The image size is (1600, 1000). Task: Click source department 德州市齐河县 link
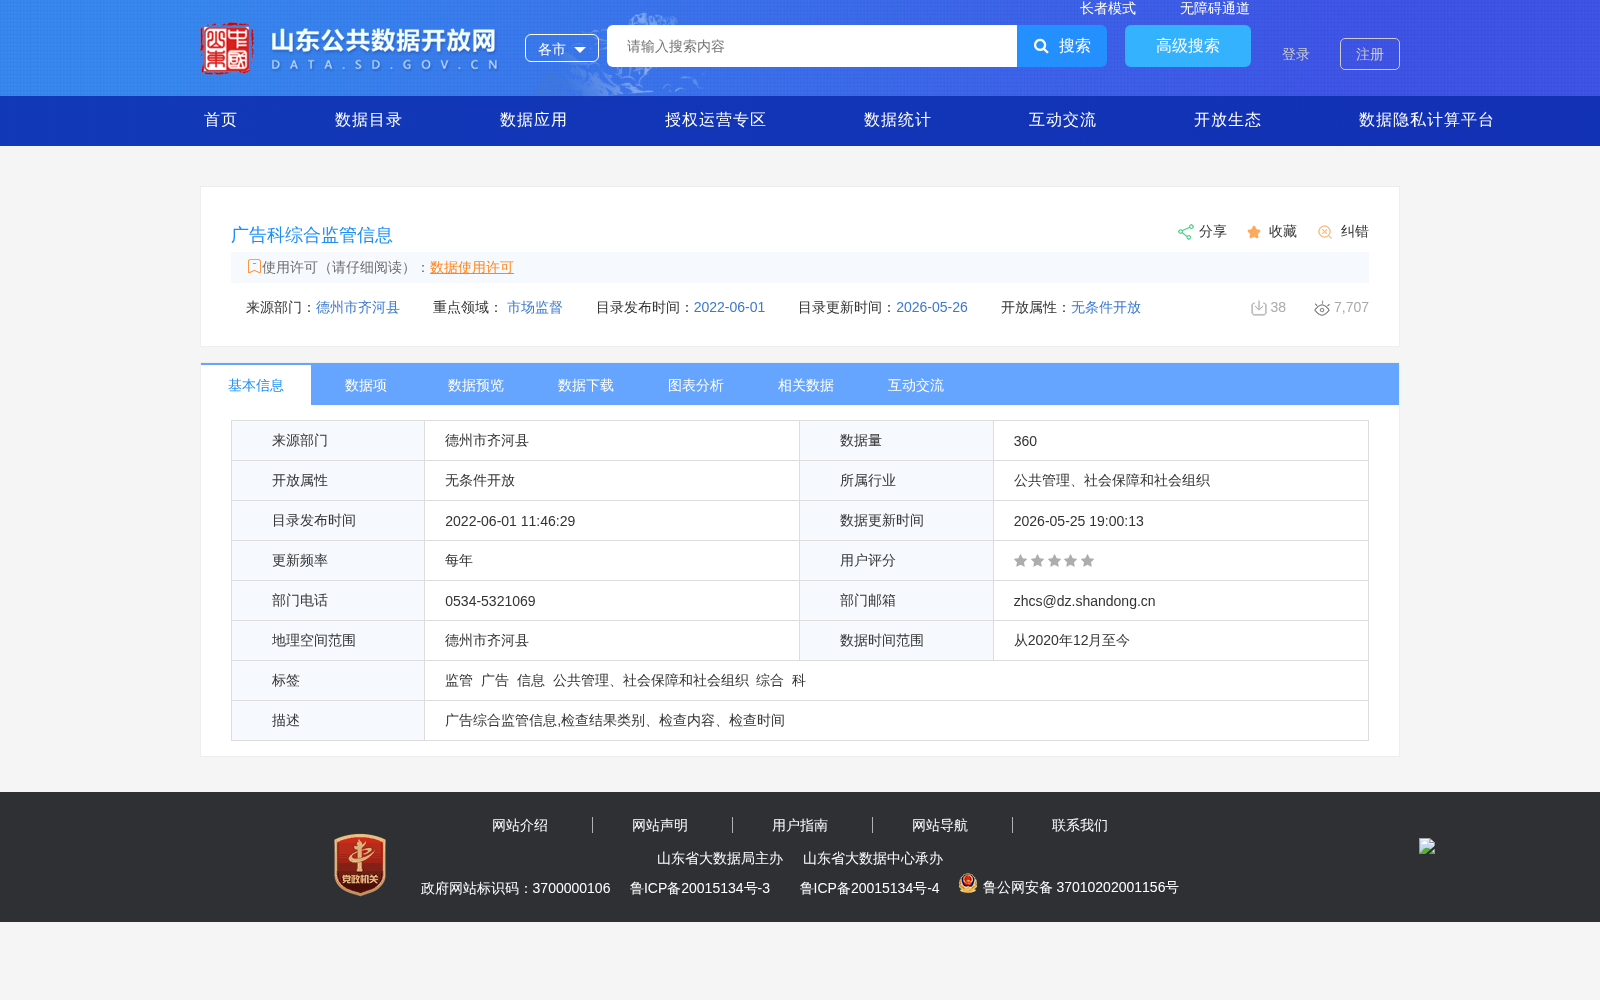pos(358,307)
